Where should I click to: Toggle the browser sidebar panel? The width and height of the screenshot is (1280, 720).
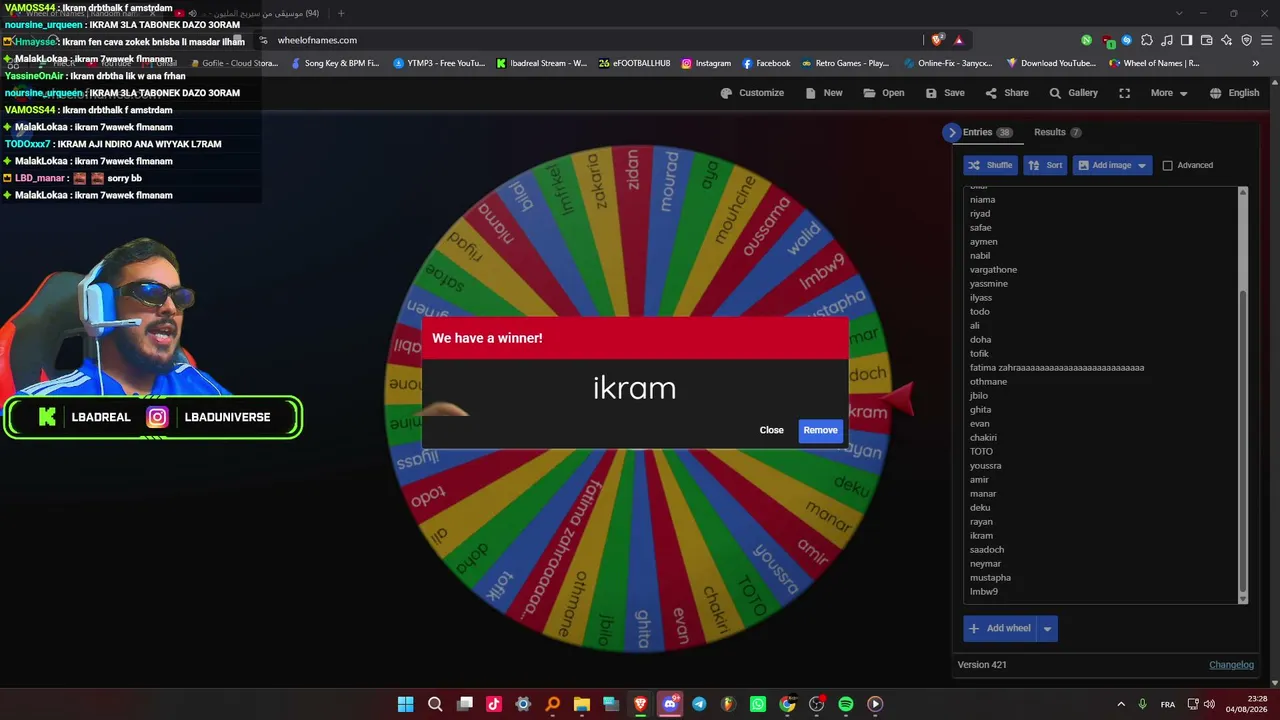coord(1186,40)
